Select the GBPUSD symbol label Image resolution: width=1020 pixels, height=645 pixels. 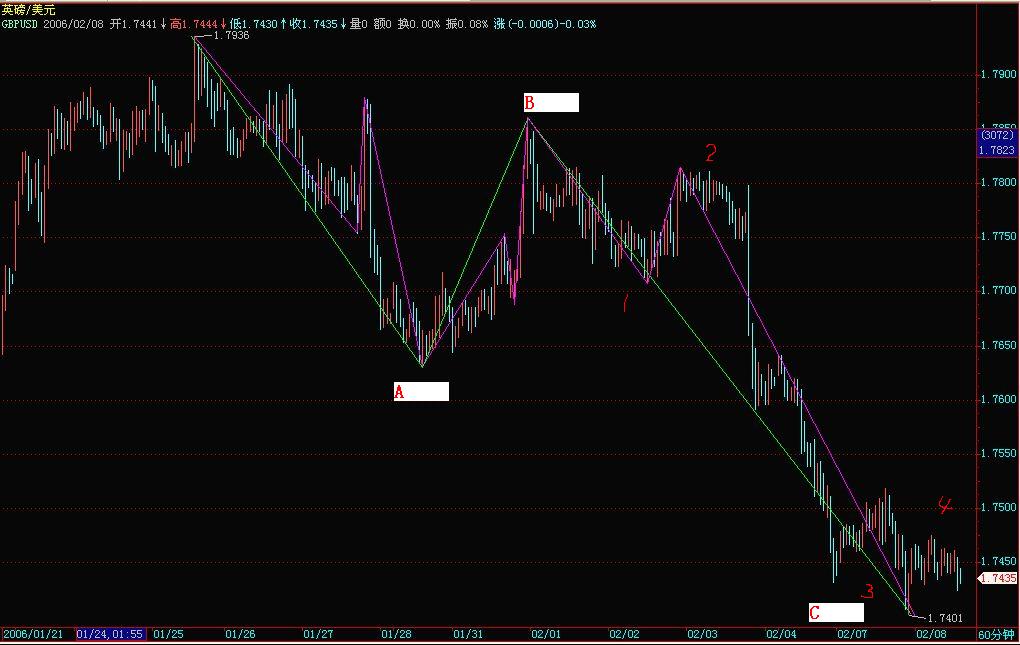pos(20,25)
